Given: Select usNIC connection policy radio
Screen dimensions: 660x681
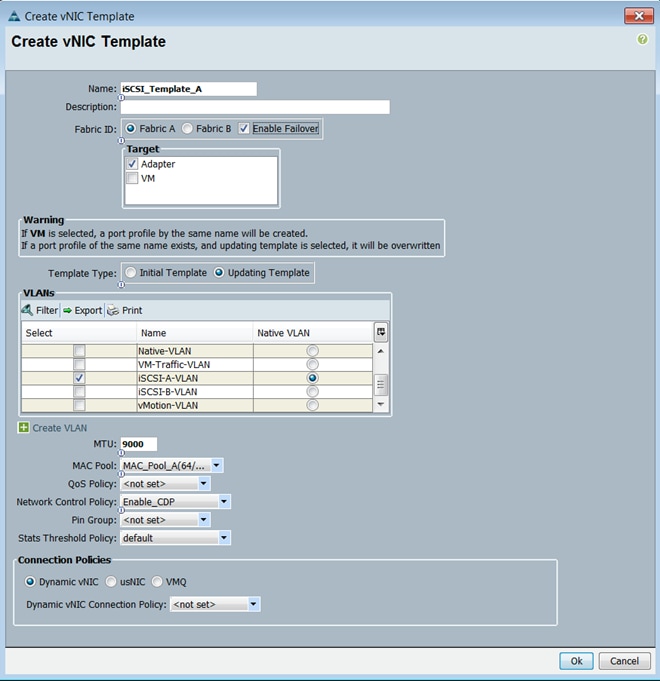Looking at the screenshot, I should coord(111,582).
